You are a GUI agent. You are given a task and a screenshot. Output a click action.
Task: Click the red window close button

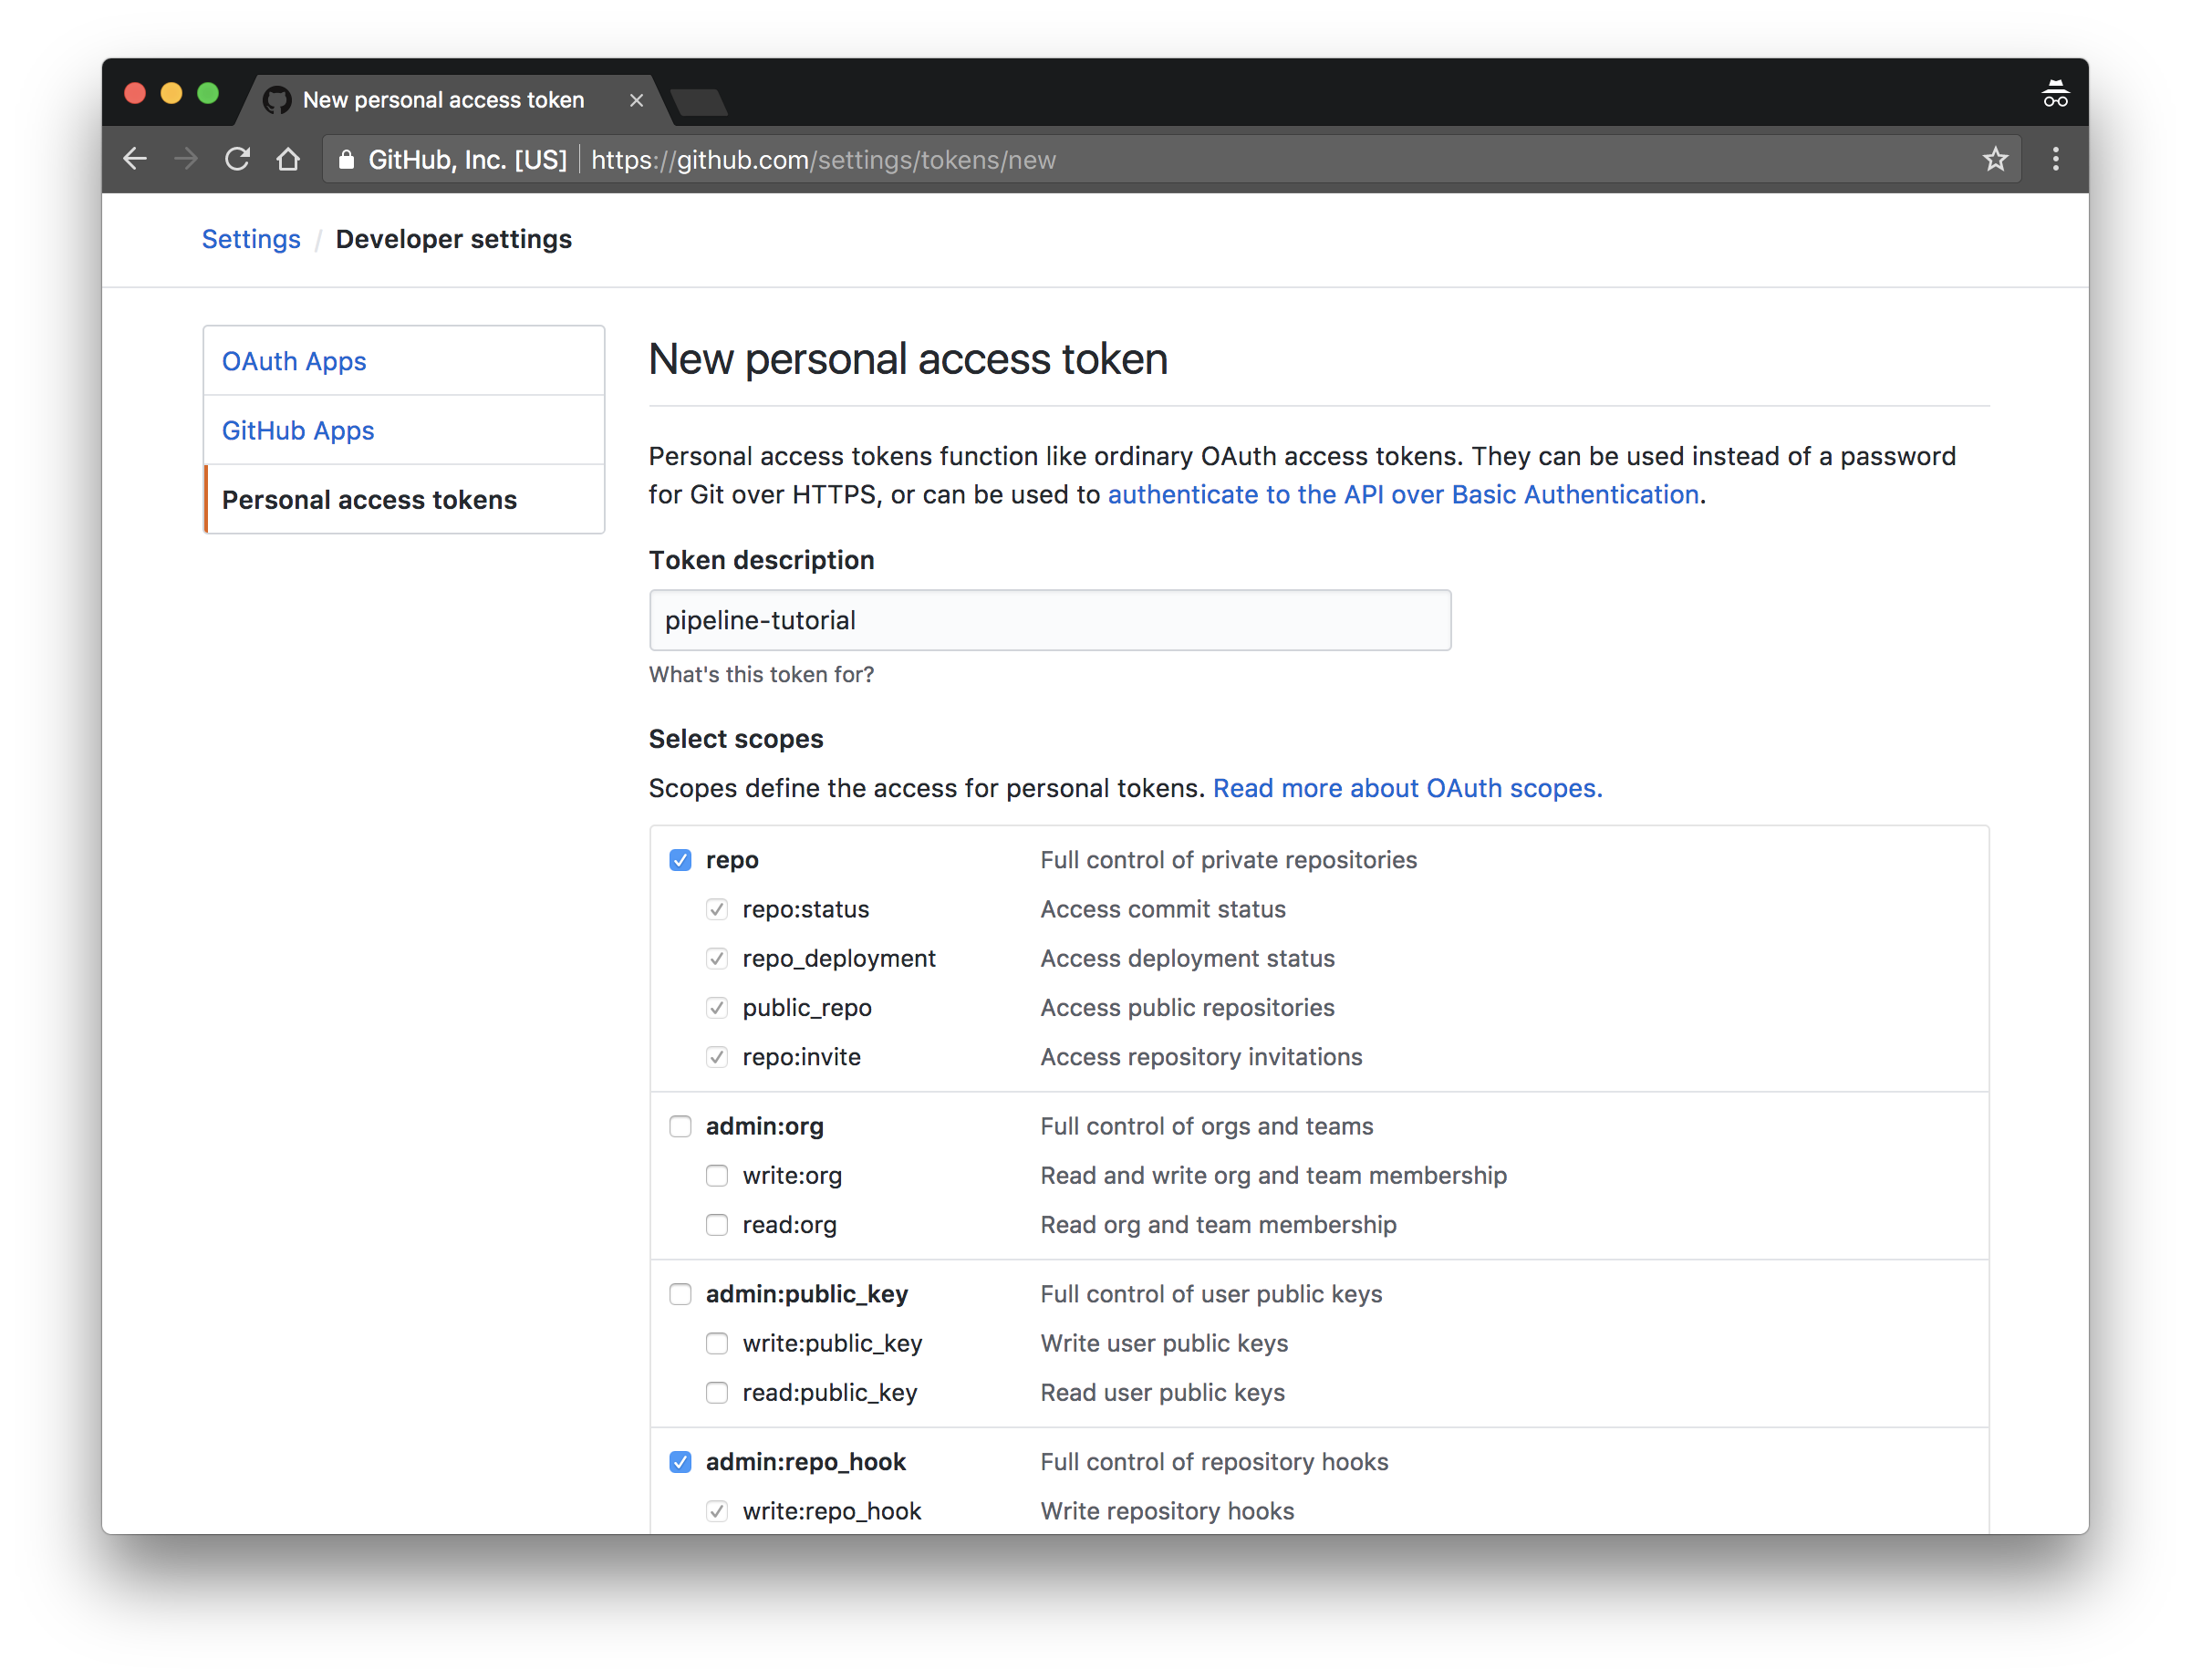click(x=135, y=93)
